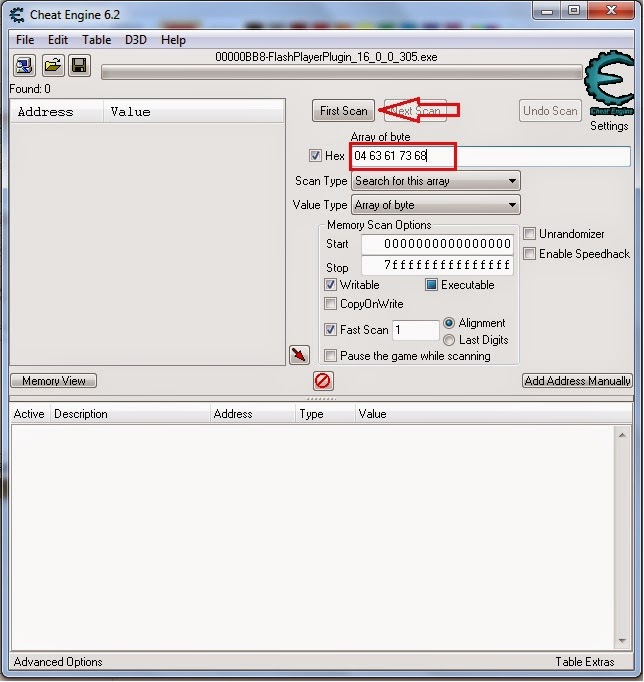Enable the CopyOnWrite checkbox
The image size is (644, 682).
330,303
